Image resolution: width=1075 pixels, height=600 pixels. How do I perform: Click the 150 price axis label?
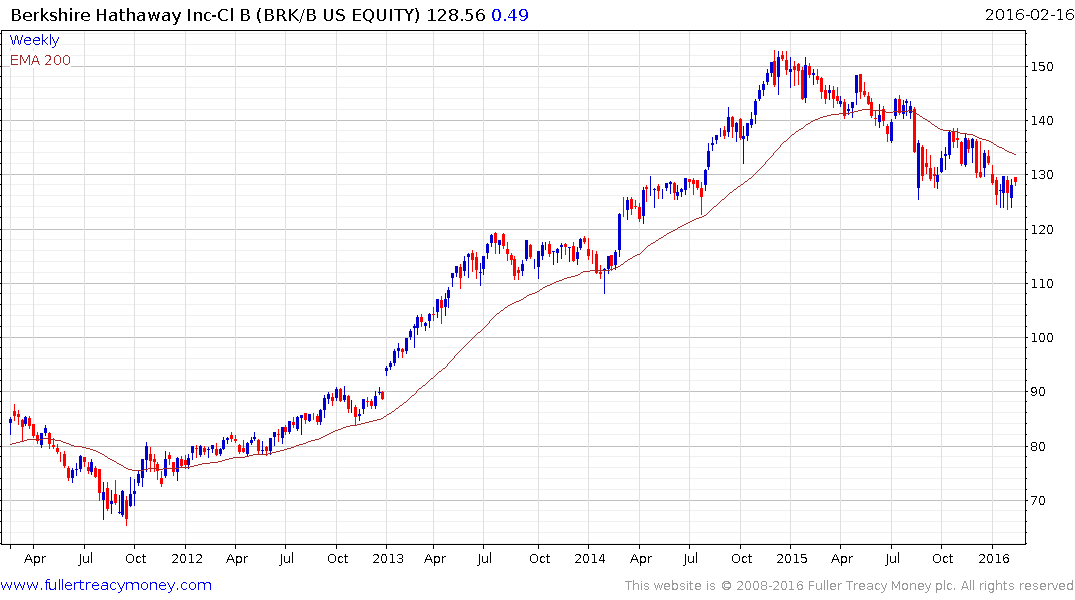coord(1042,67)
